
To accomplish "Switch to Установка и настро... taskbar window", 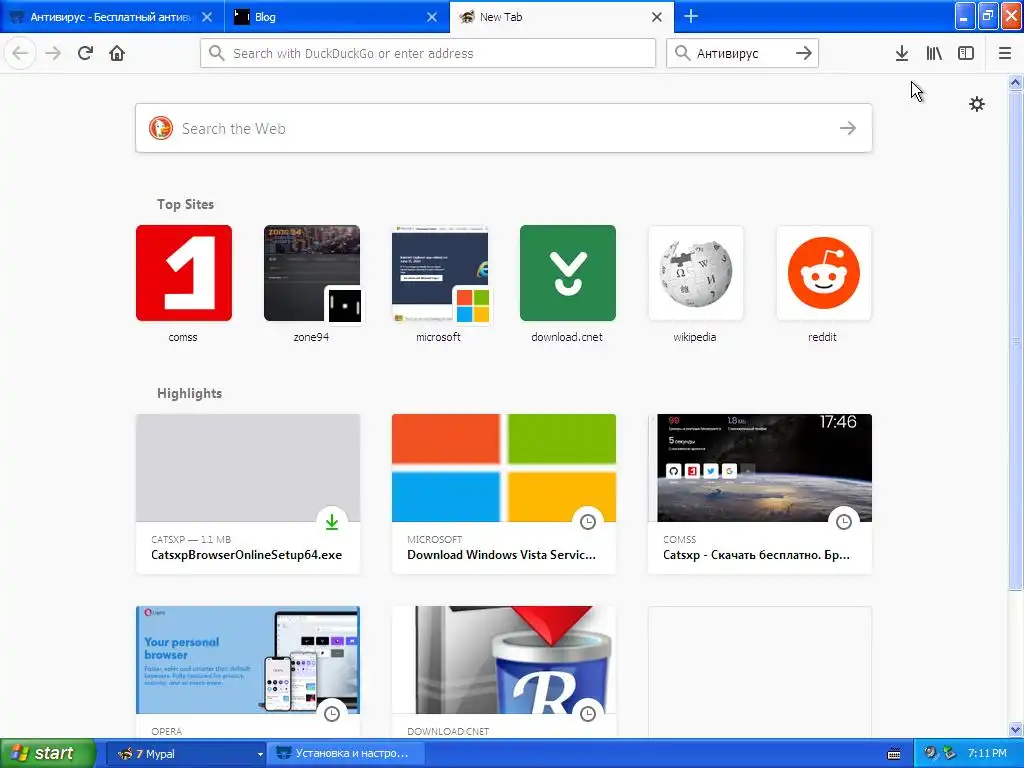I will click(347, 754).
